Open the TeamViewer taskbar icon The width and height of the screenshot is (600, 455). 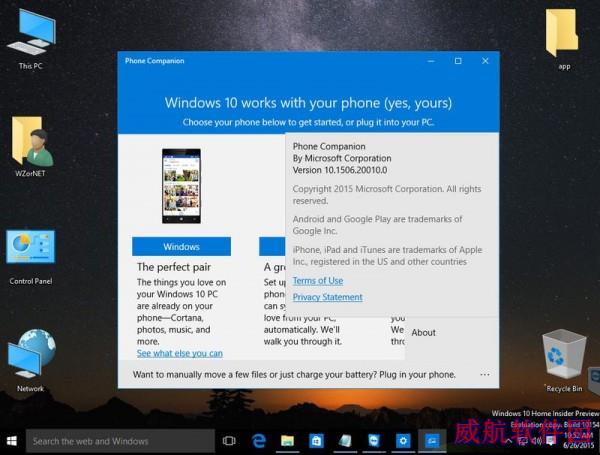[374, 441]
